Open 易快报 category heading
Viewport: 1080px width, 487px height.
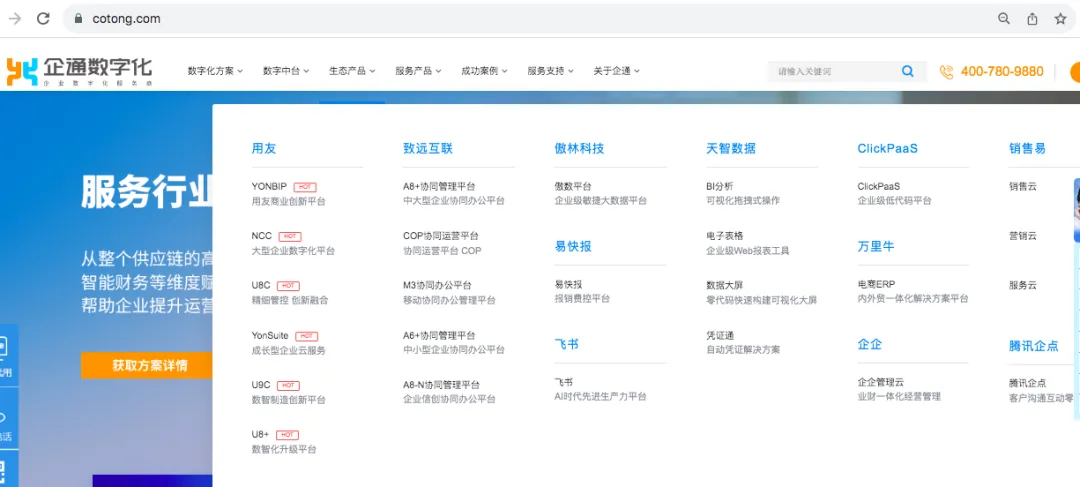coord(573,247)
